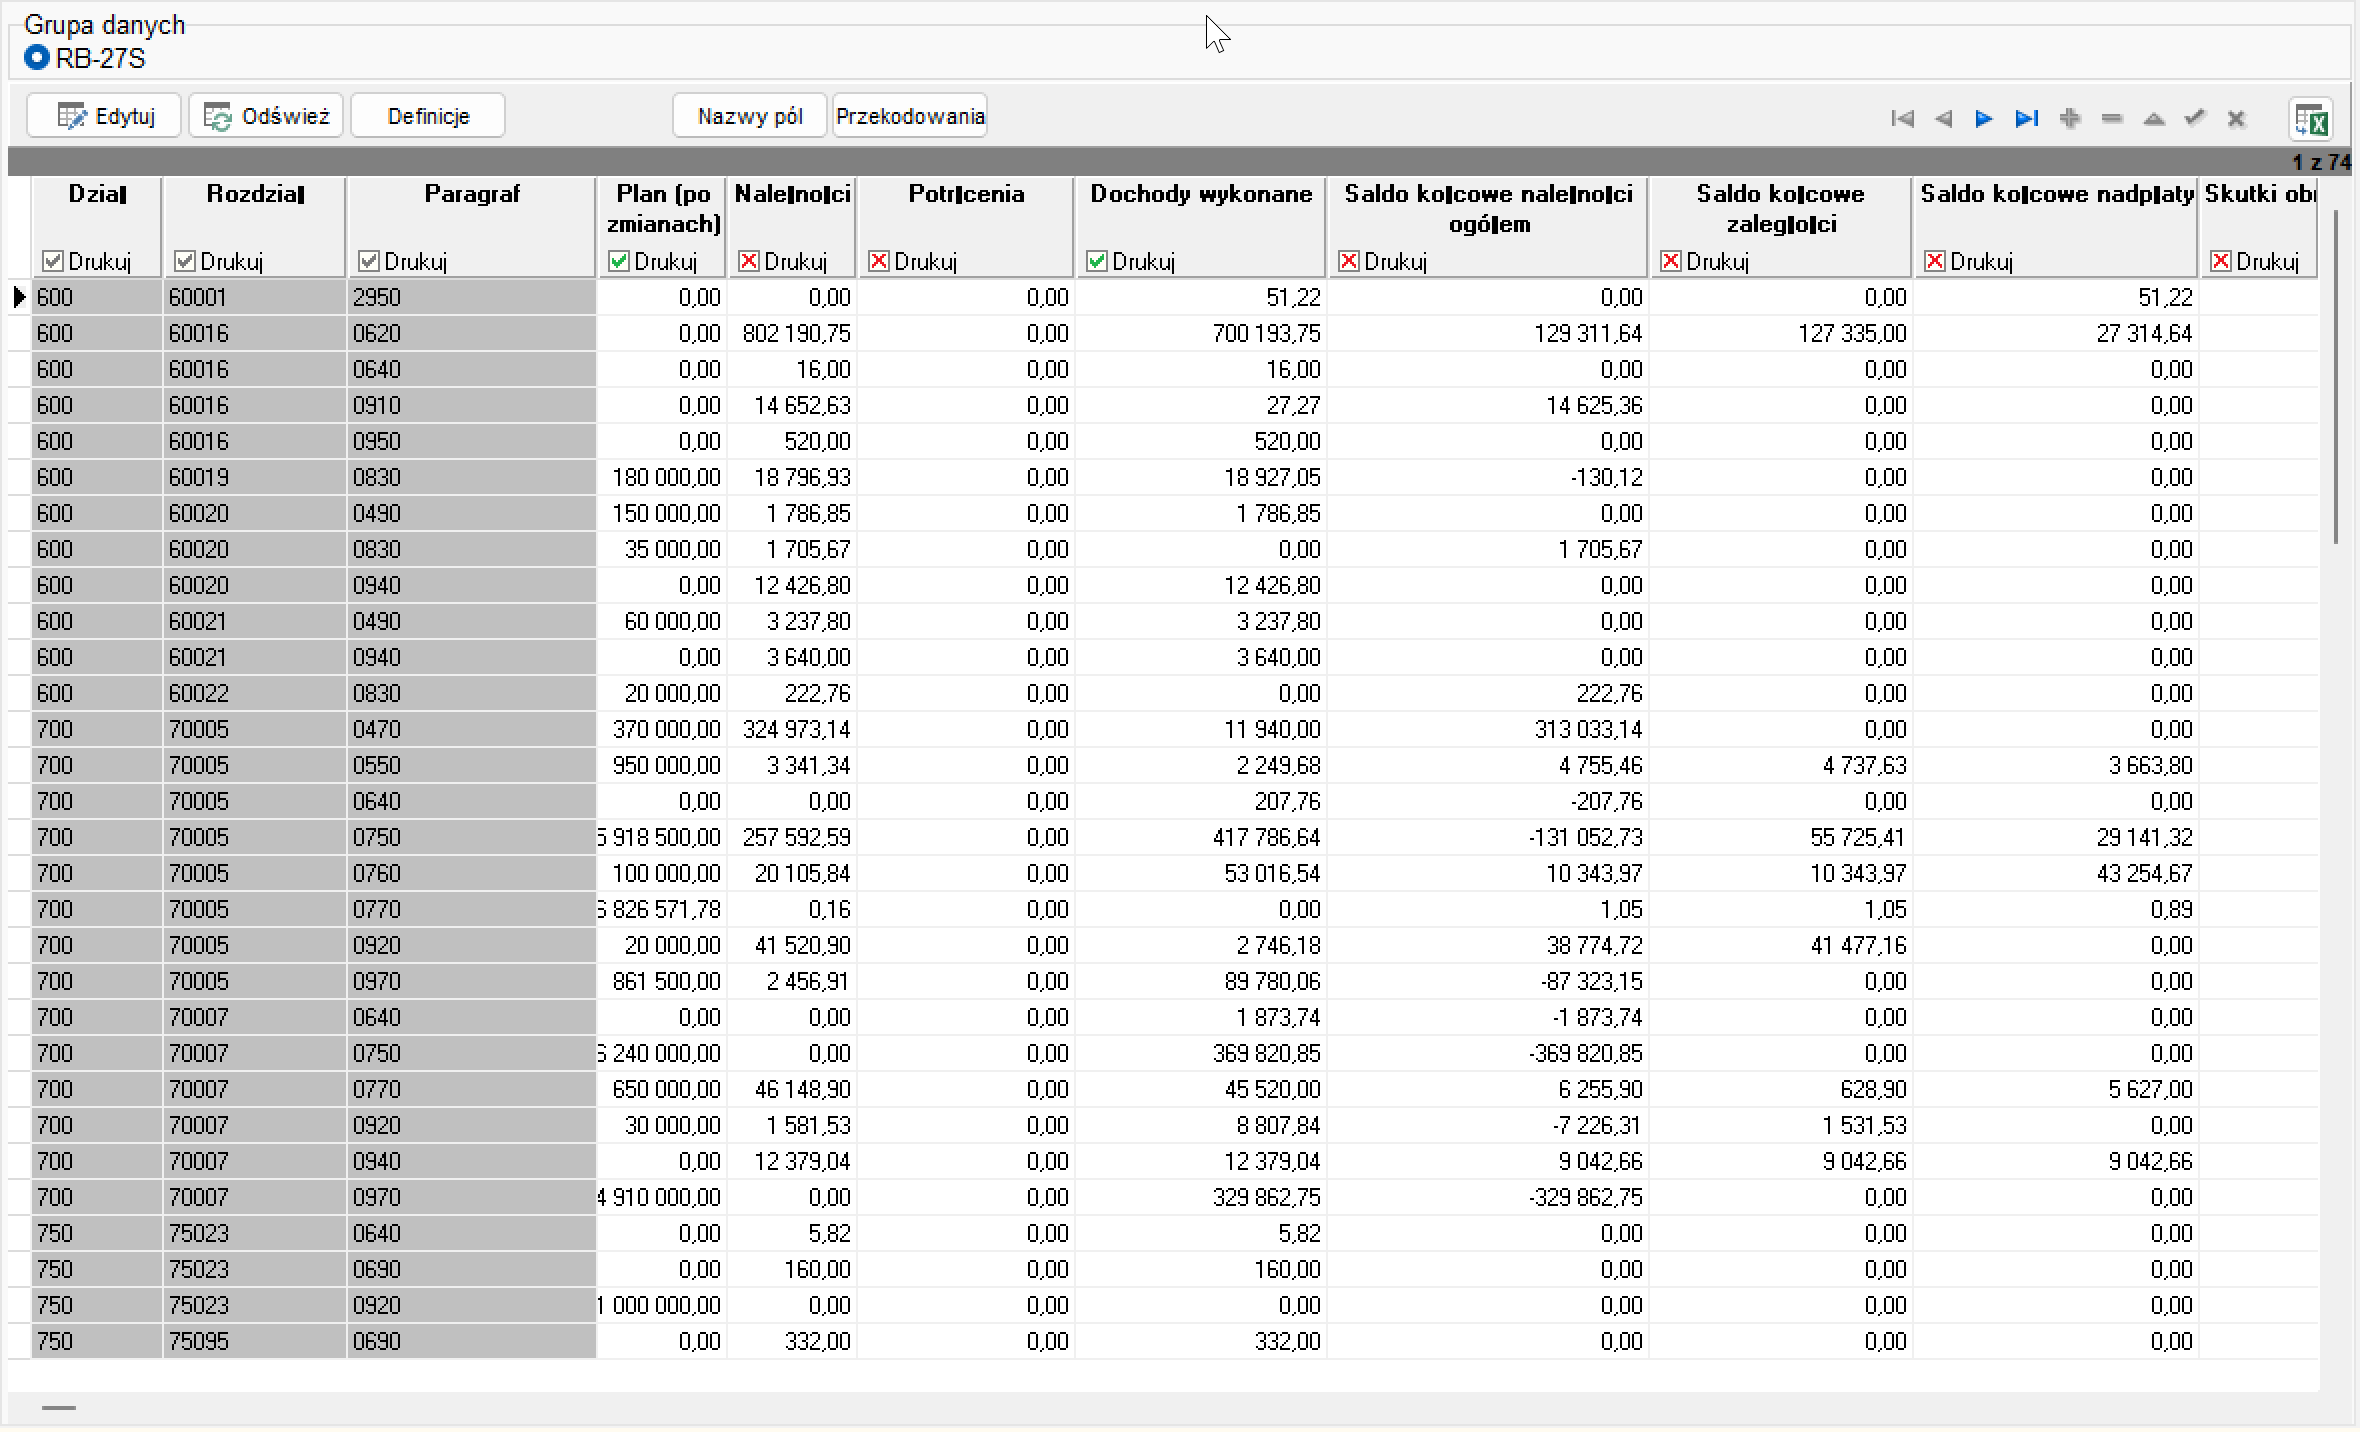The image size is (2360, 1432).
Task: Click the Edytuj button
Action: 104,116
